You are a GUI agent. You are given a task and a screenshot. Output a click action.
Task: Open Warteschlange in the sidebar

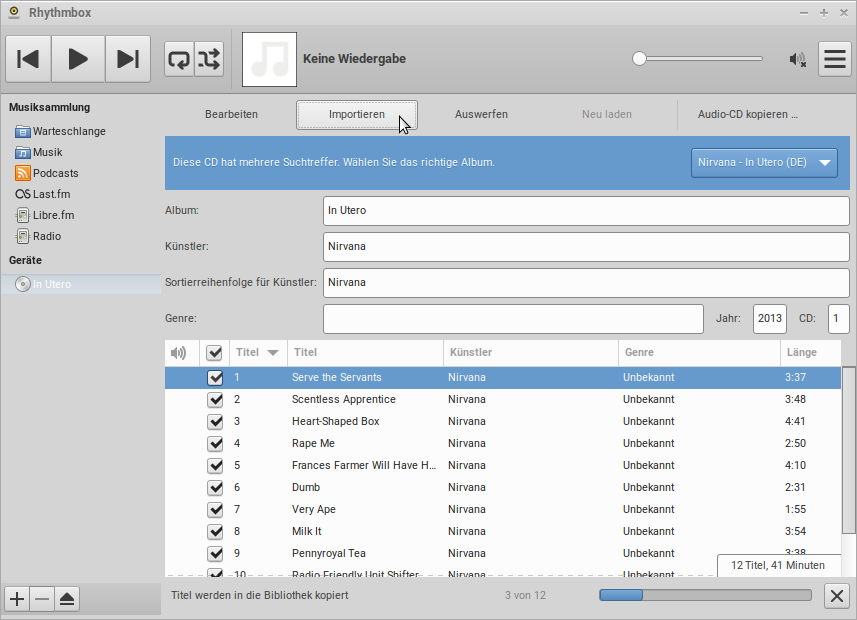[x=69, y=131]
